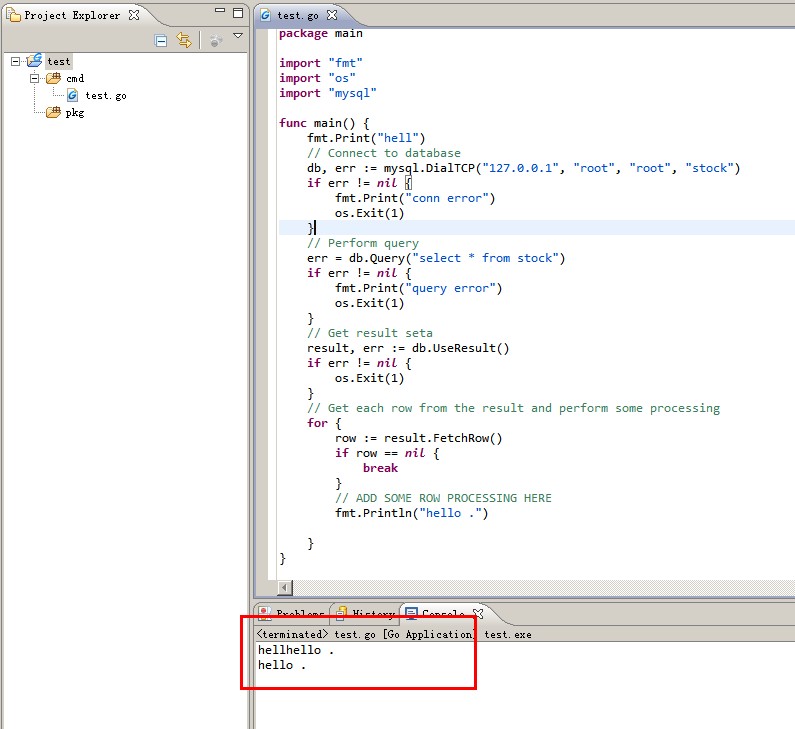This screenshot has height=729, width=795.
Task: Close the Project Explorer view
Action: [133, 15]
